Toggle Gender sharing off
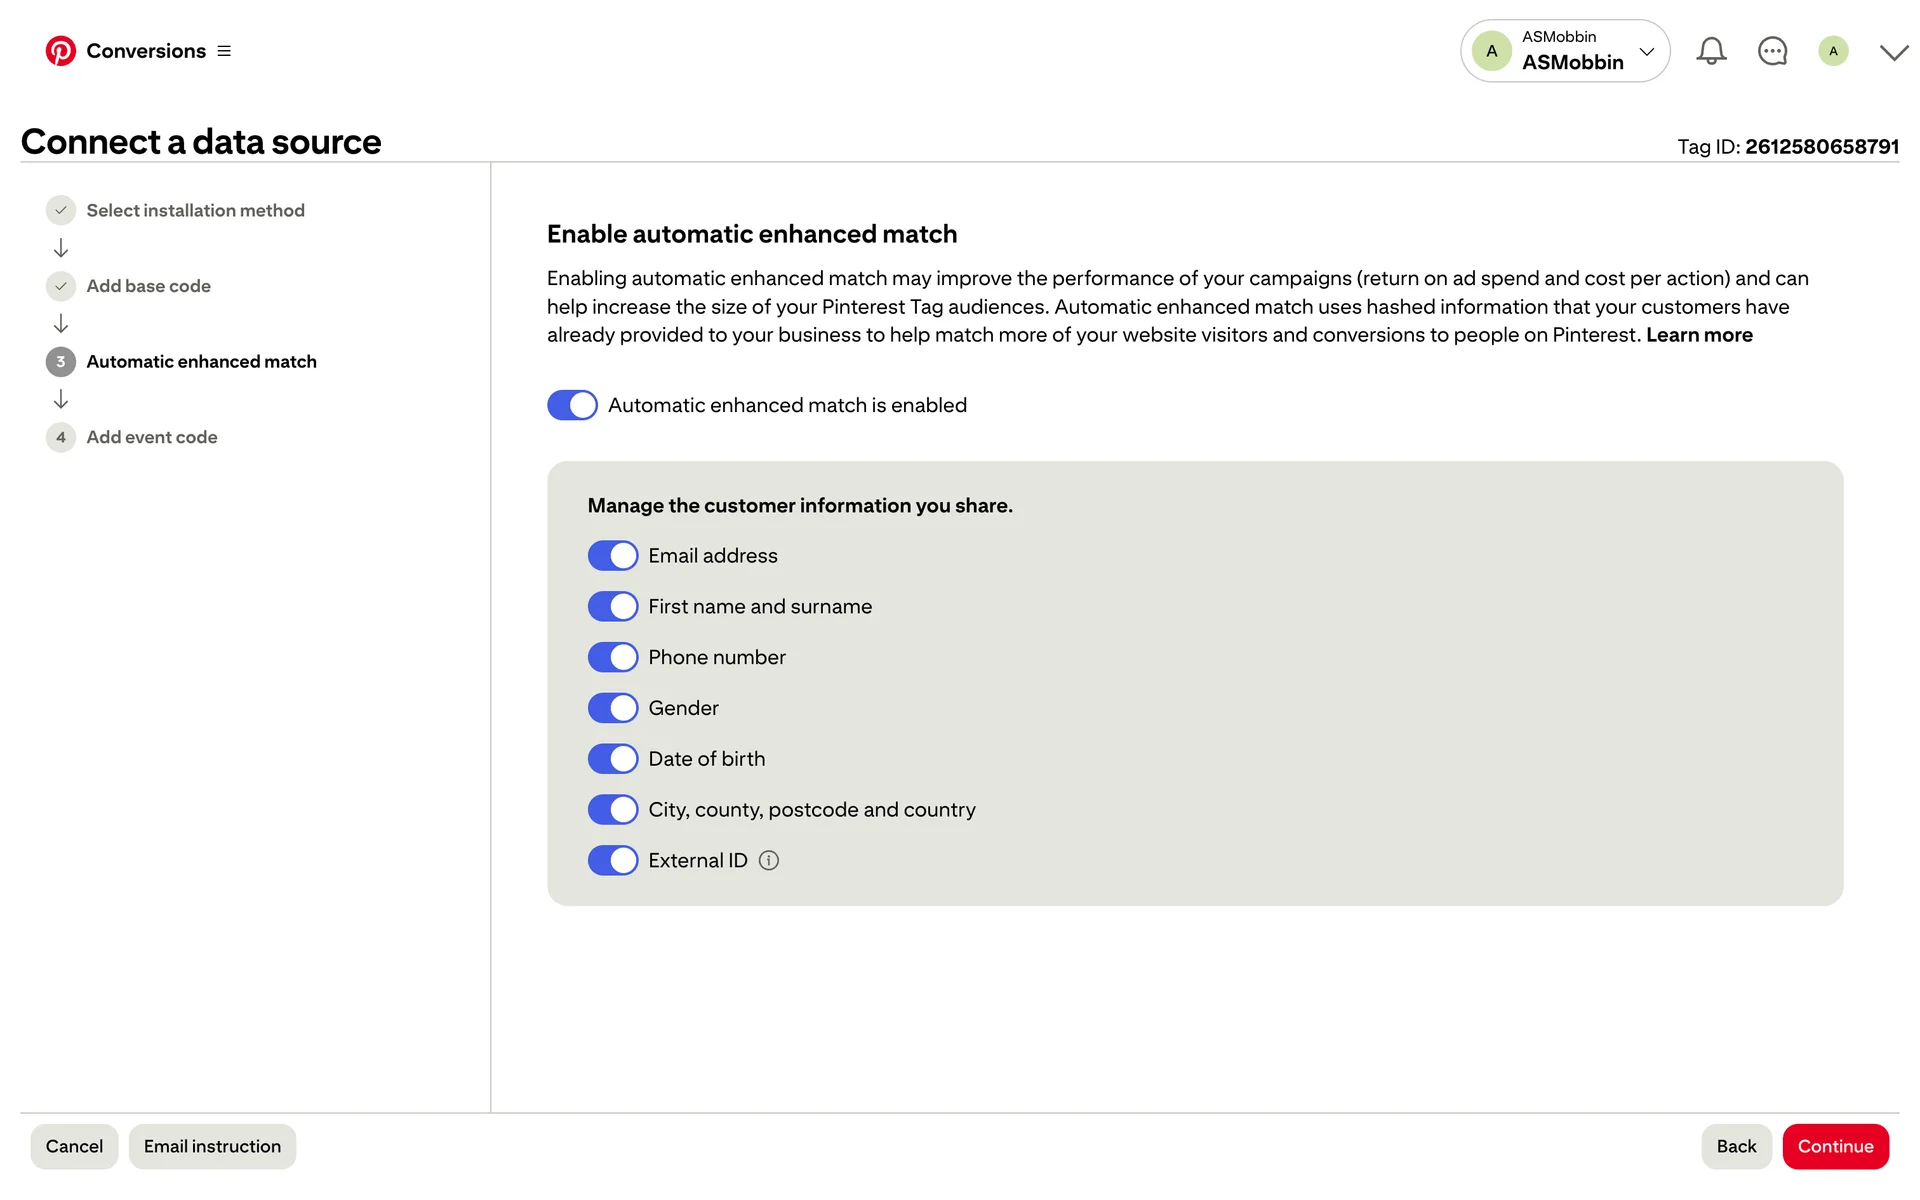This screenshot has width=1920, height=1200. tap(612, 708)
